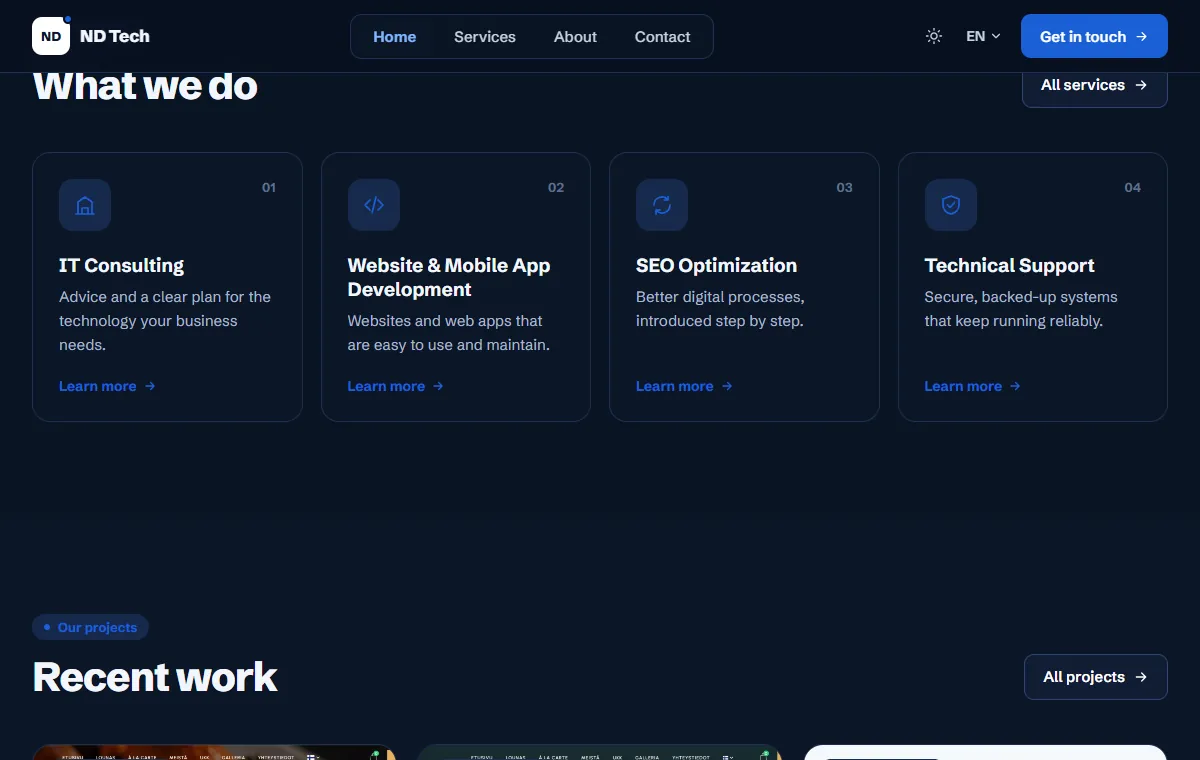This screenshot has width=1200, height=760.
Task: Click the ND Tech brand name
Action: pyautogui.click(x=115, y=36)
